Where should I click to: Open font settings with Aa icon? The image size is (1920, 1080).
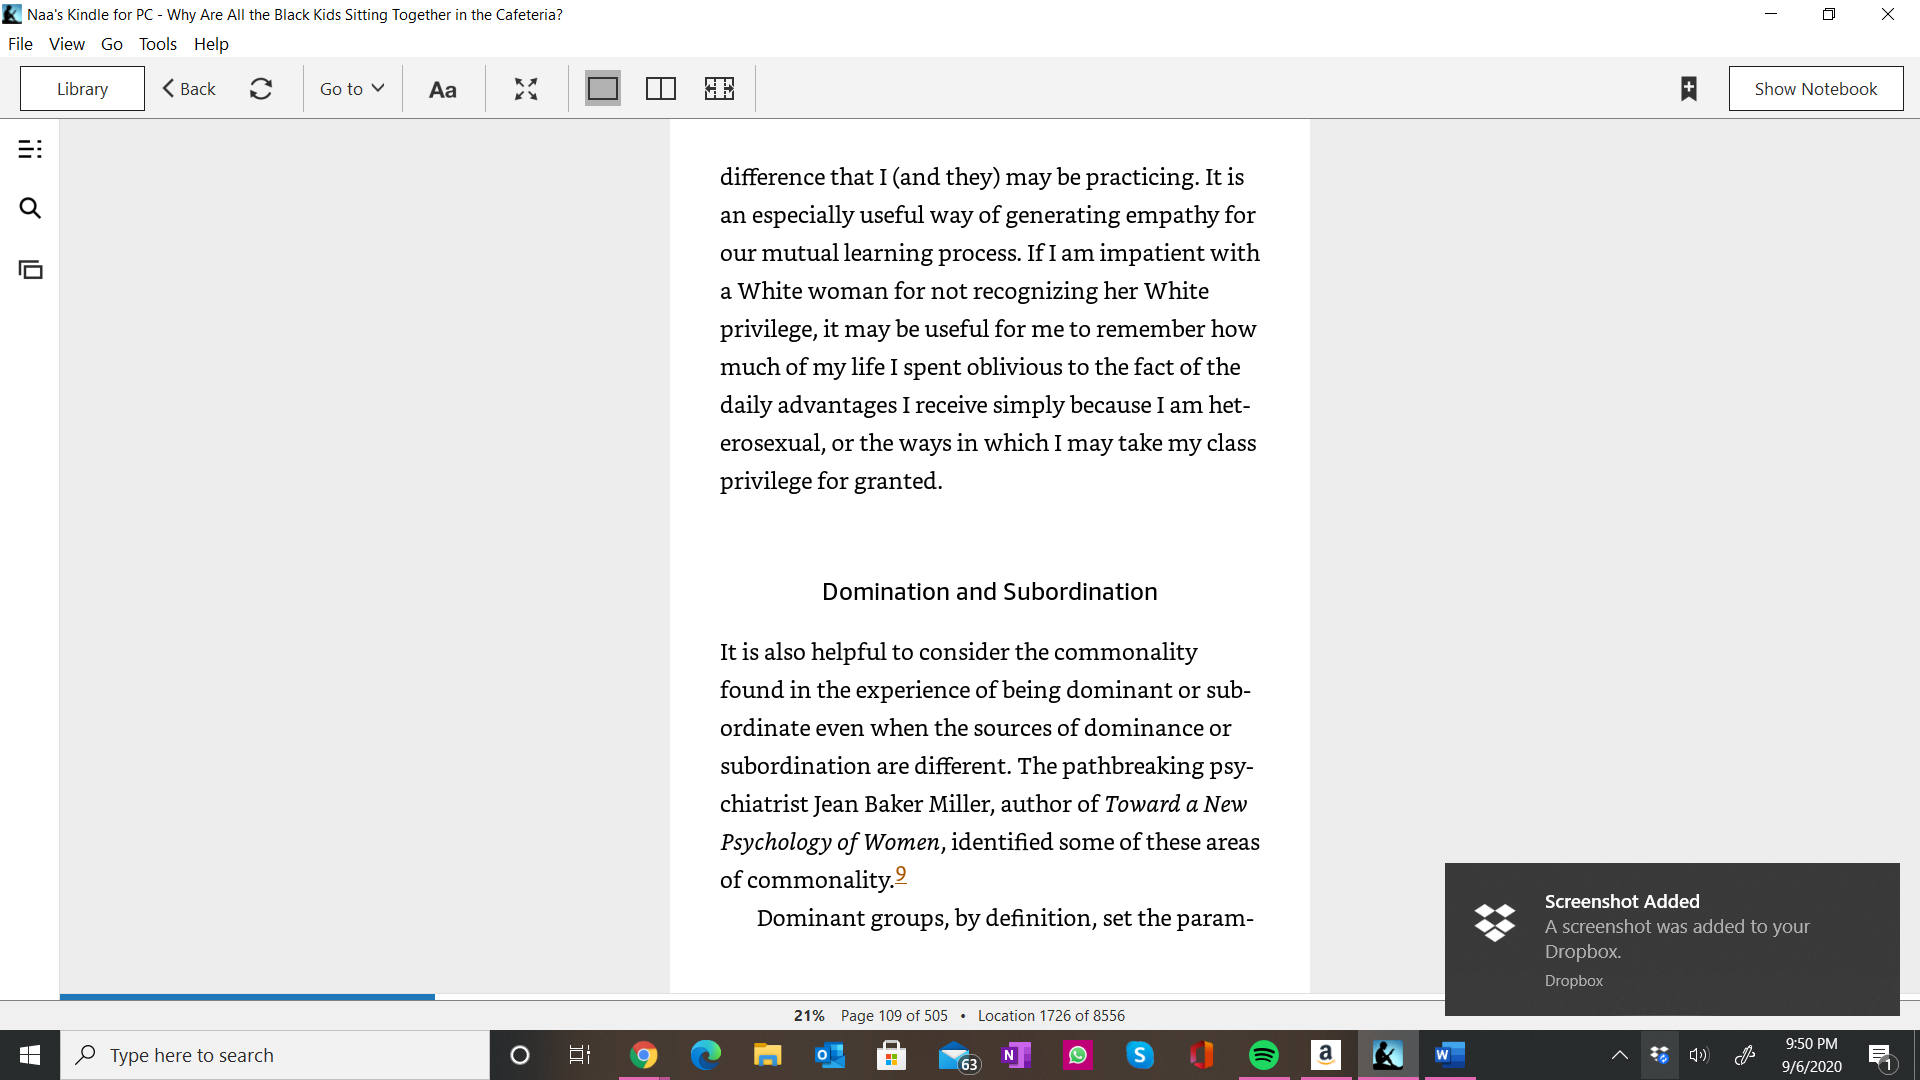click(x=443, y=89)
